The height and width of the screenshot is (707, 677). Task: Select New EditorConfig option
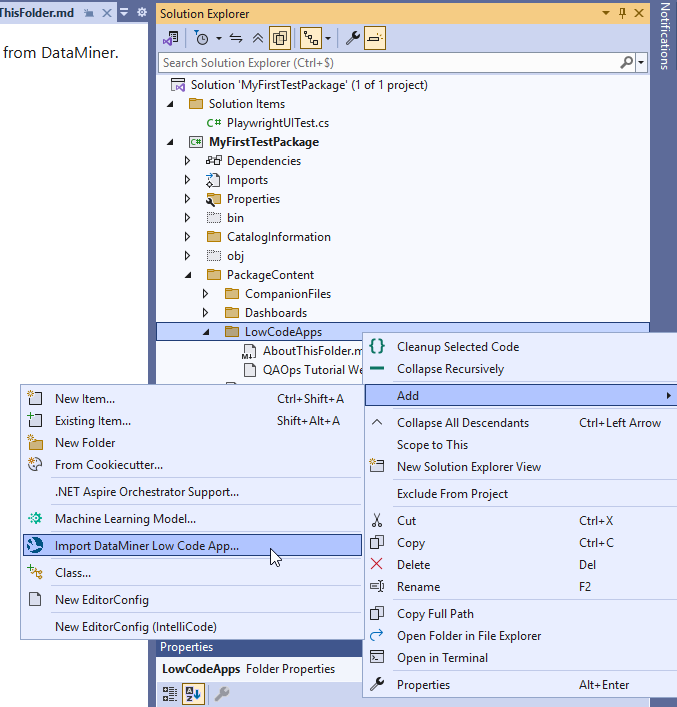[x=192, y=600]
